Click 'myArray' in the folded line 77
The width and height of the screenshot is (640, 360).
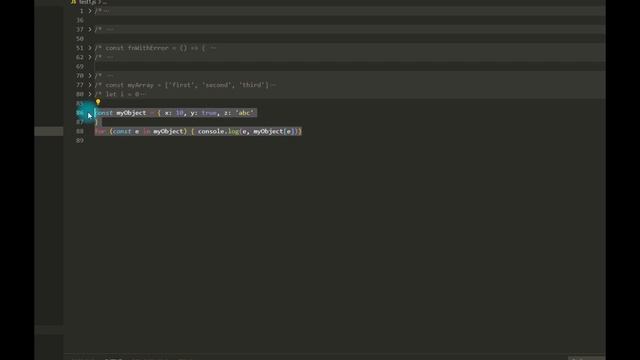click(x=140, y=85)
